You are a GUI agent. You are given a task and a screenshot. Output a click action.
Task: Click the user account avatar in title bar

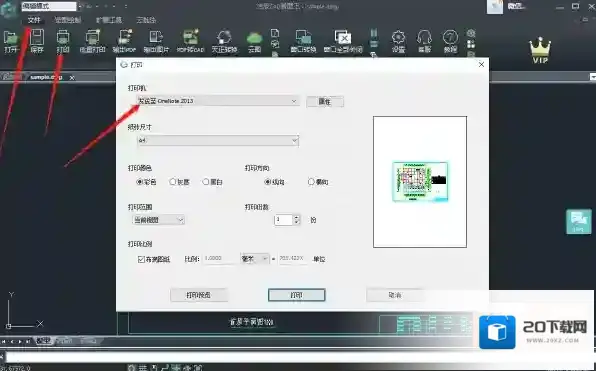pyautogui.click(x=495, y=7)
